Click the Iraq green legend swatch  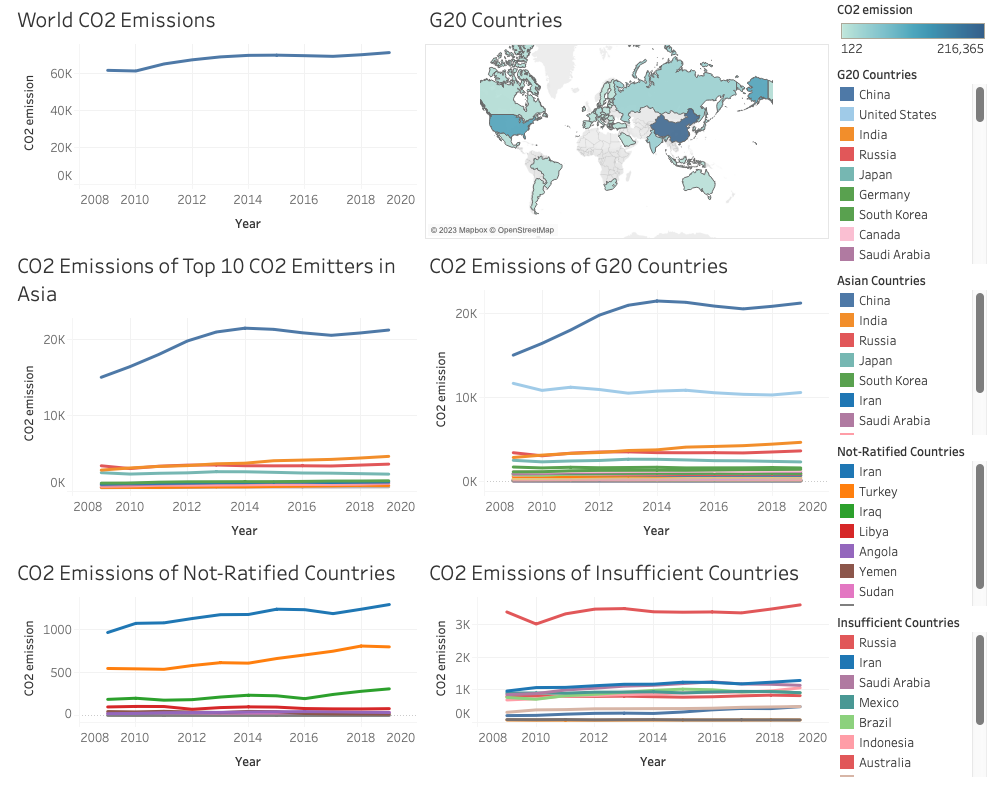click(847, 511)
